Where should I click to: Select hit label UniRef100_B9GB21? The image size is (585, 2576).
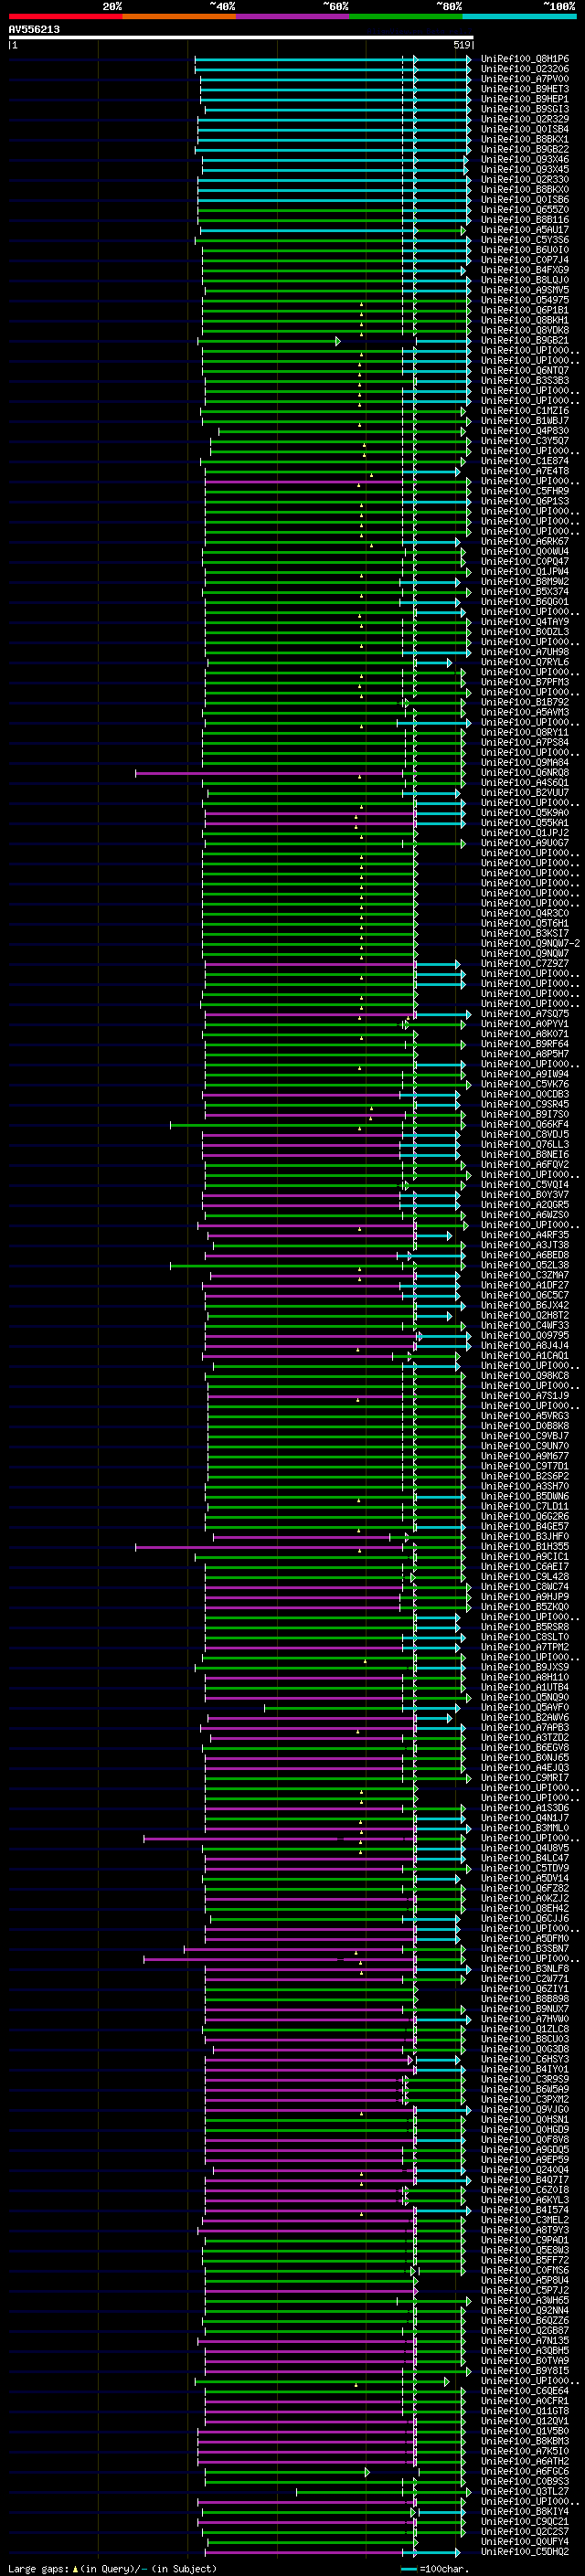coord(525,340)
